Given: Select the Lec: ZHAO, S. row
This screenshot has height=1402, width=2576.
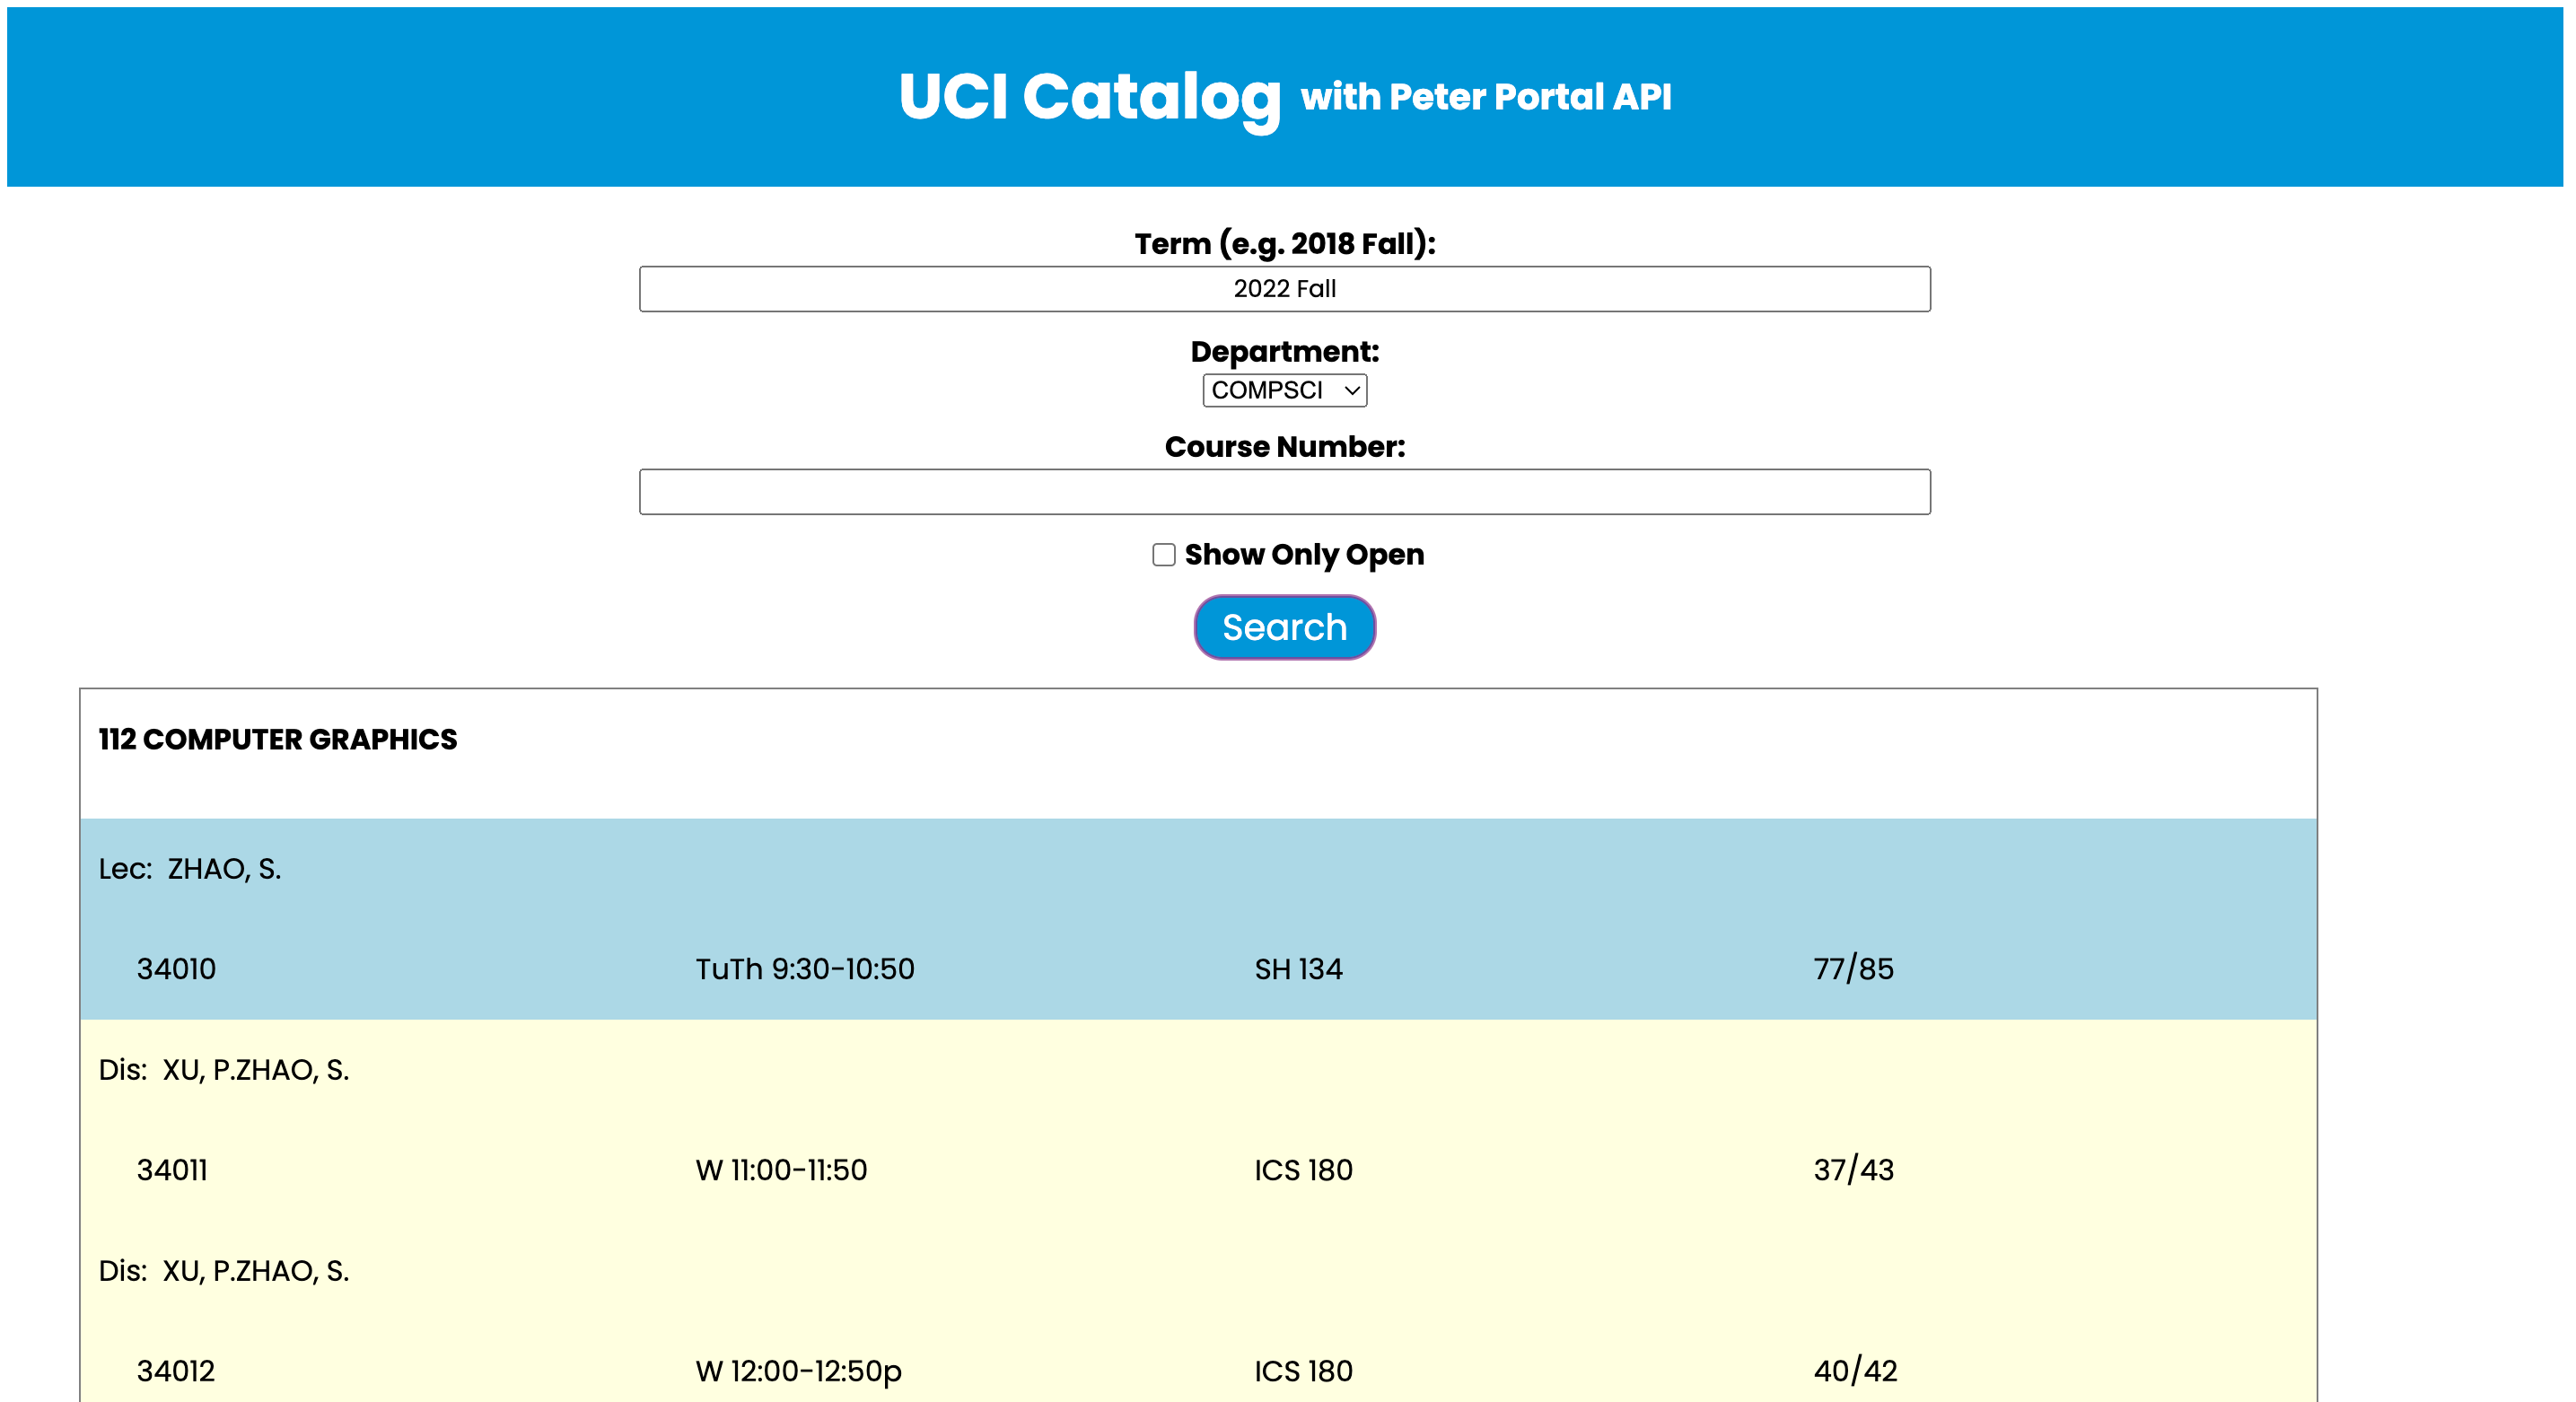Looking at the screenshot, I should coord(190,868).
